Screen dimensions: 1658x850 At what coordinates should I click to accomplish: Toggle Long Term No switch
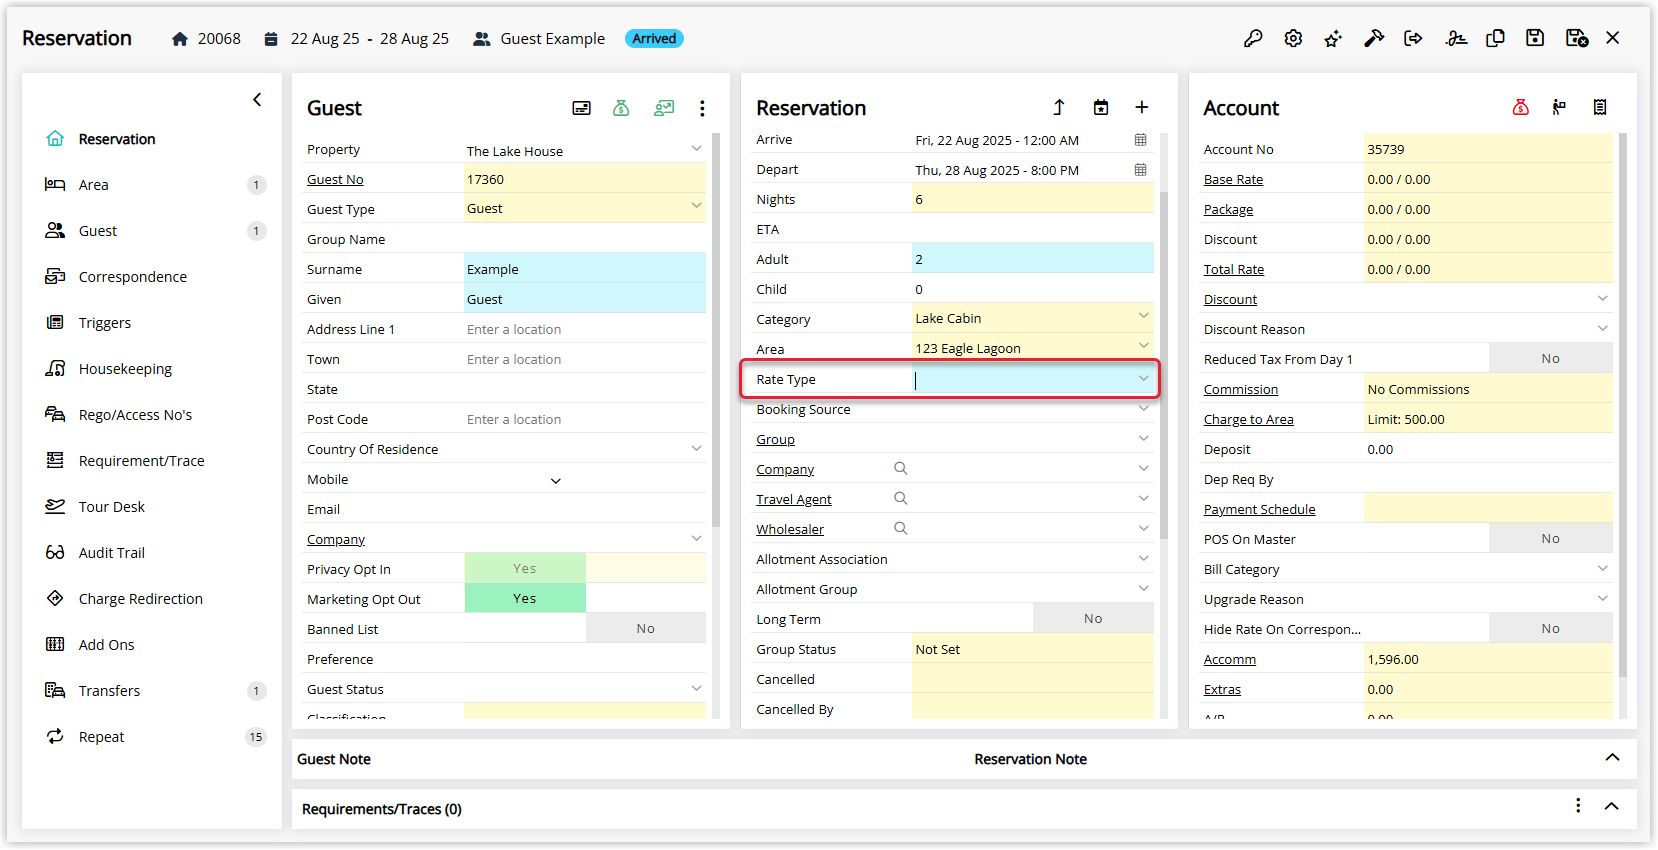[x=1093, y=618]
